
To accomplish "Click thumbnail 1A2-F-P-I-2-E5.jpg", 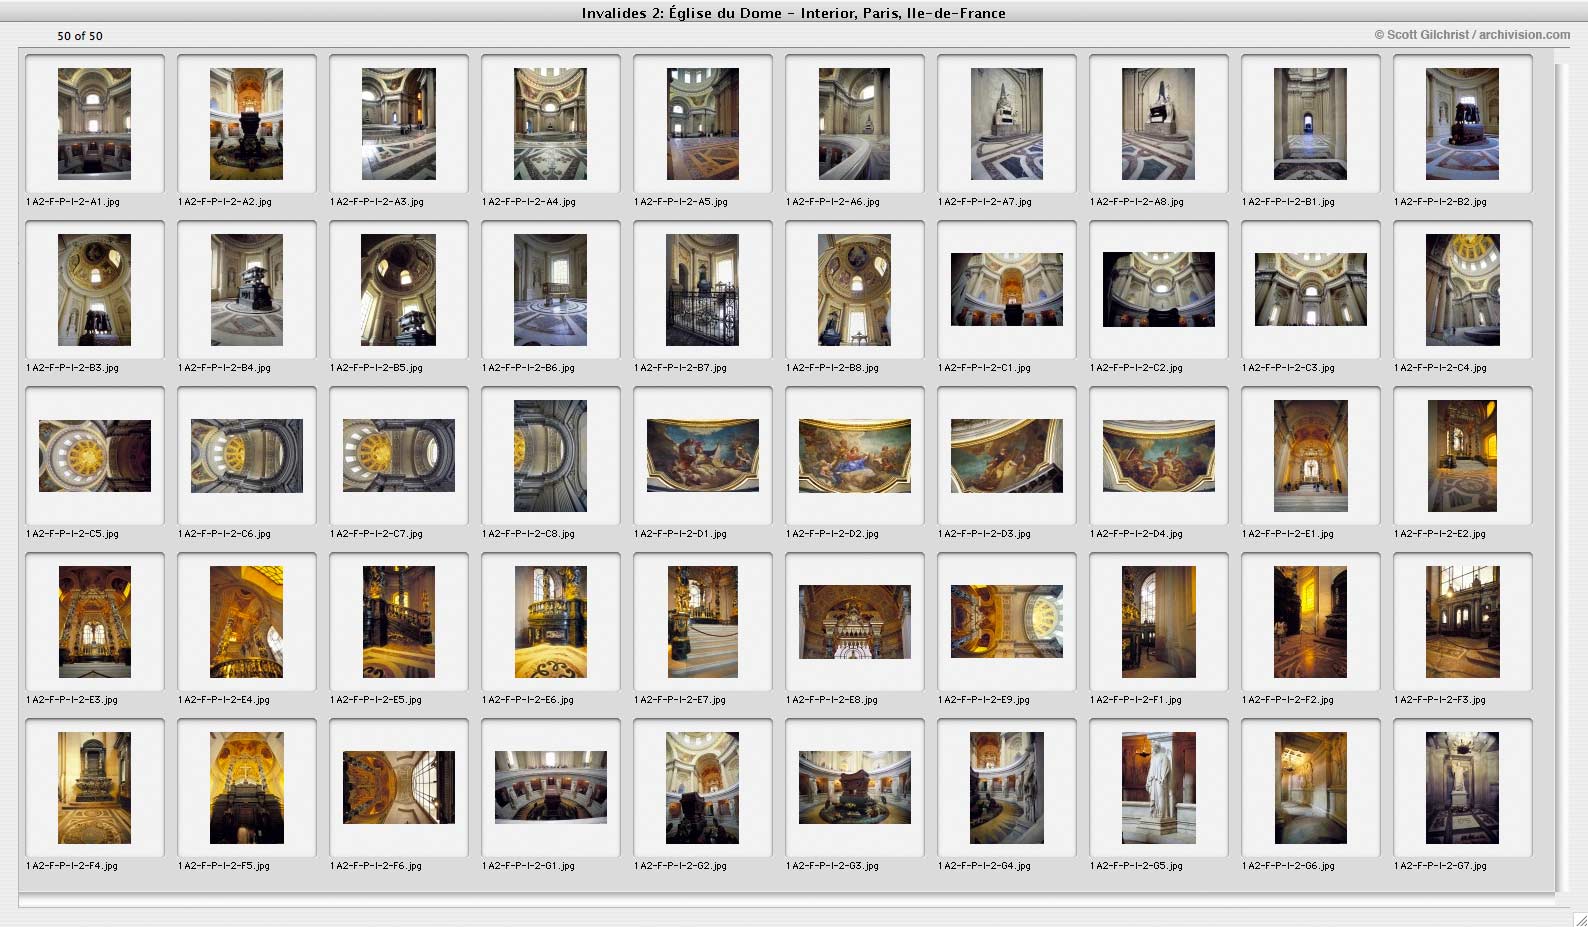I will pyautogui.click(x=399, y=622).
